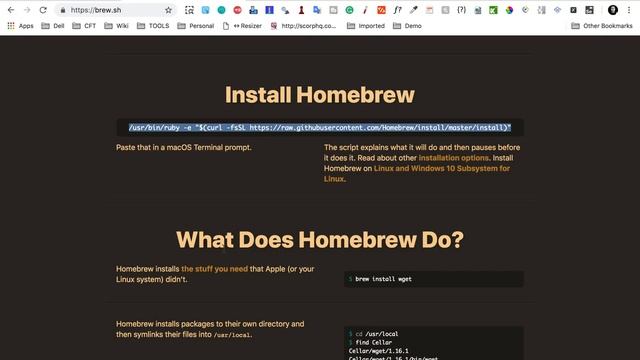
Task: Open the light blue square extension
Action: 205,10
